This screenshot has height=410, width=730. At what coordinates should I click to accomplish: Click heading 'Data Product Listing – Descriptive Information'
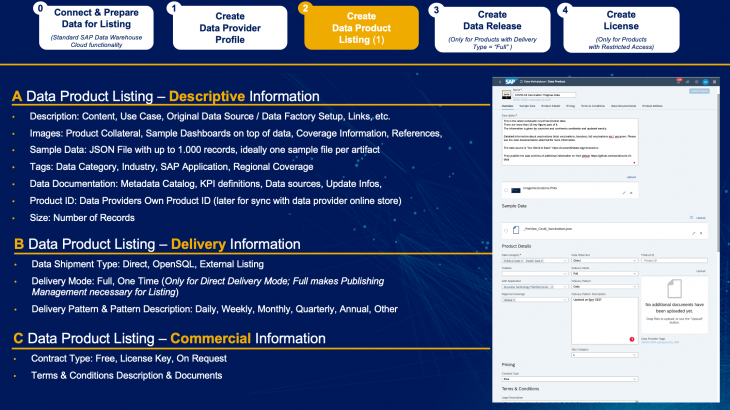tap(173, 96)
